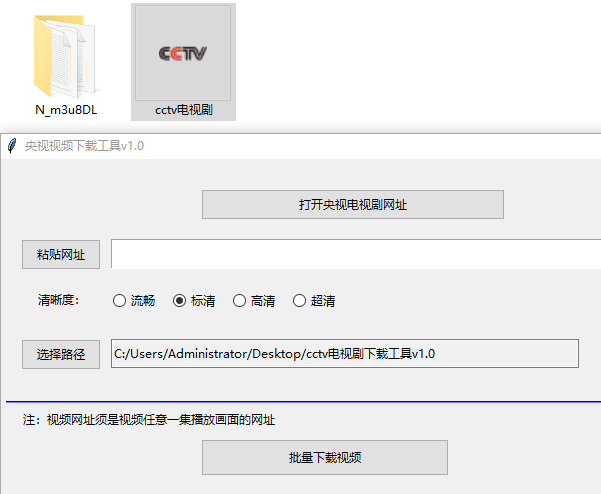Click the 粘贴网址 button
Viewport: 601px width, 494px height.
[x=61, y=254]
